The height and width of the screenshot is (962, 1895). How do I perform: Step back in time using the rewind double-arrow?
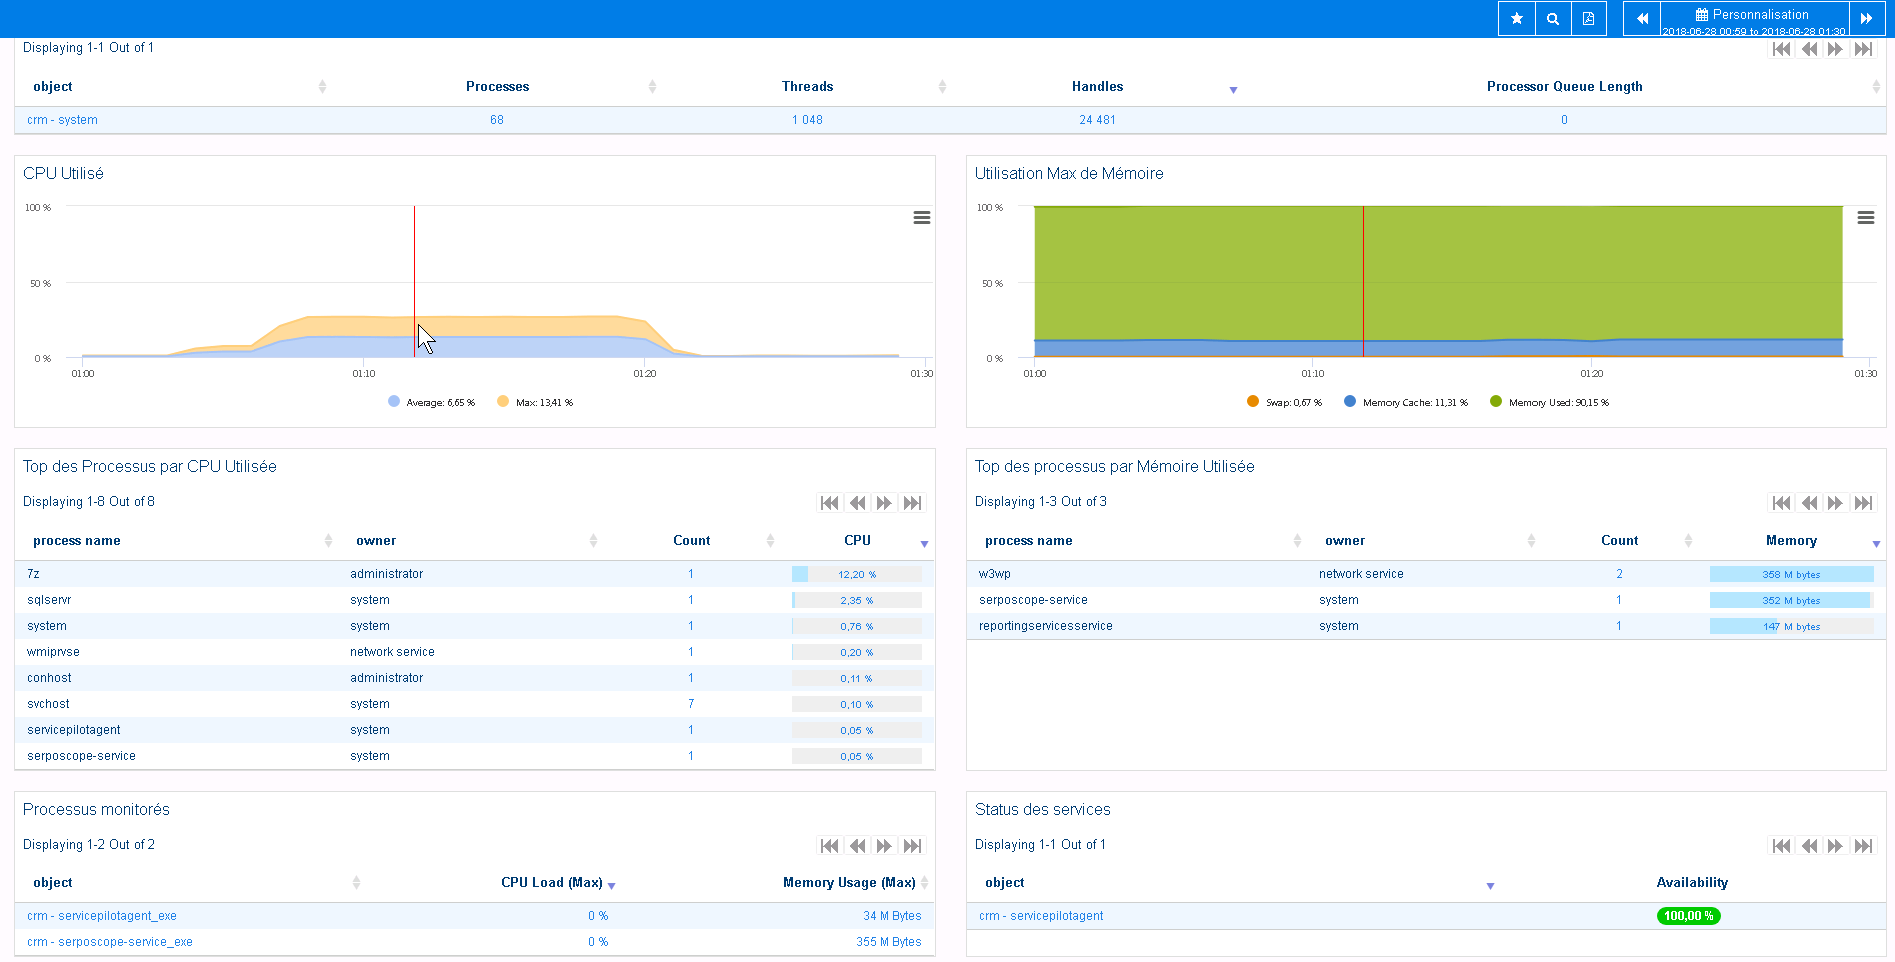coord(1641,18)
